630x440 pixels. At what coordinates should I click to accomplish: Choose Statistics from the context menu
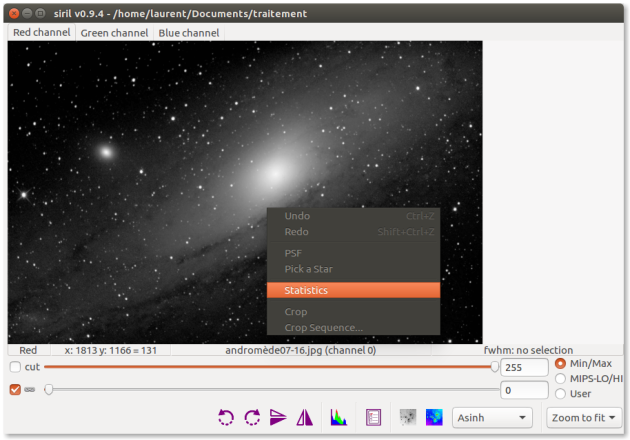pos(353,290)
